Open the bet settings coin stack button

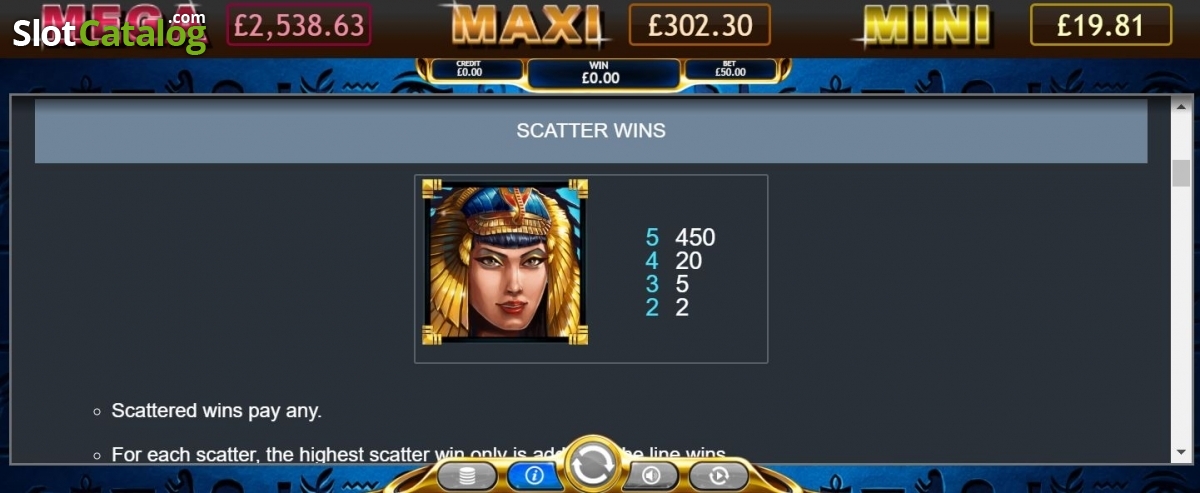point(467,476)
